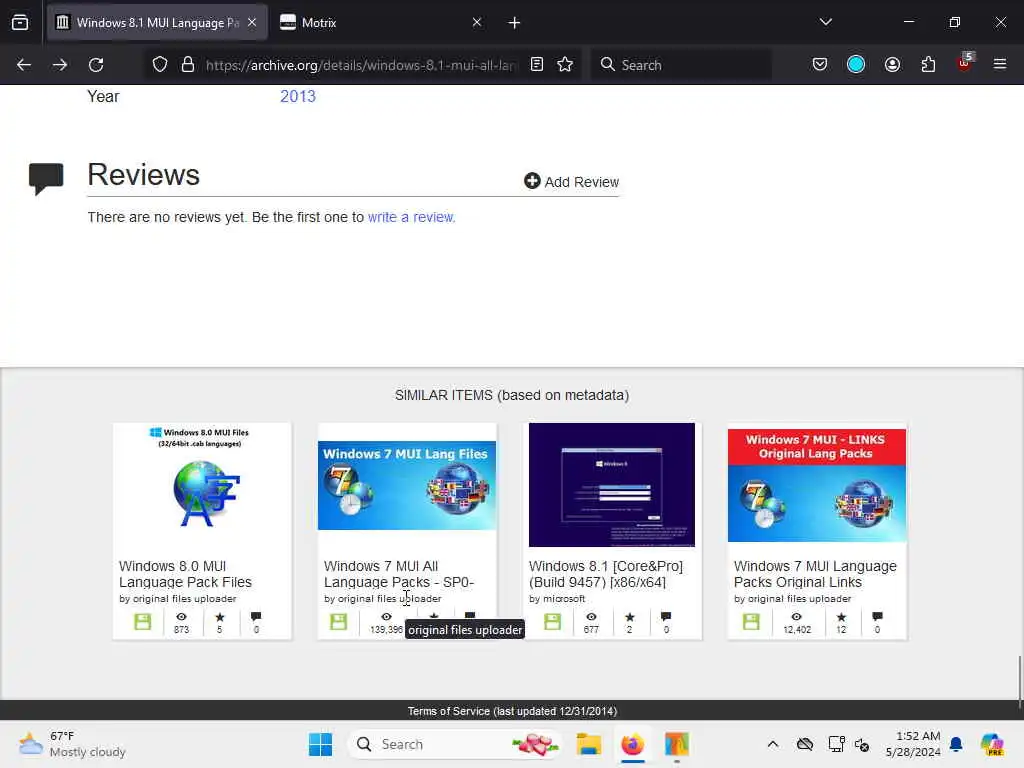Open a new tab with the plus button

point(515,23)
